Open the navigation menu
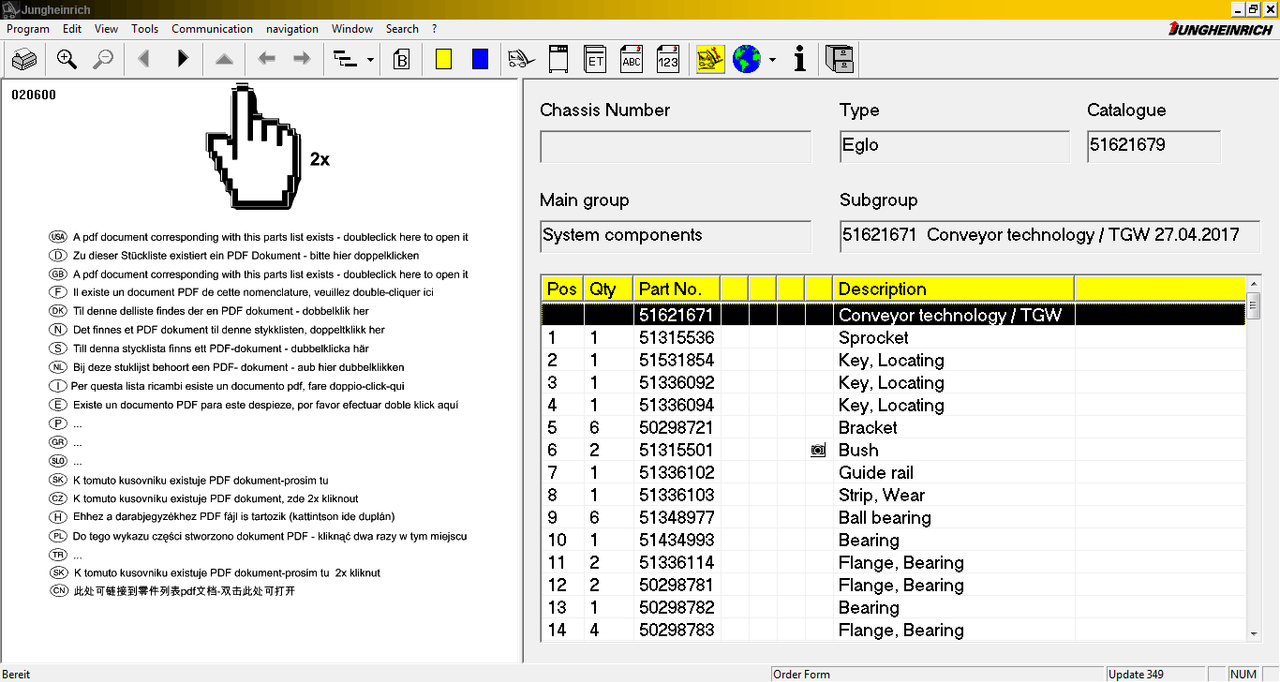1280x682 pixels. (292, 29)
